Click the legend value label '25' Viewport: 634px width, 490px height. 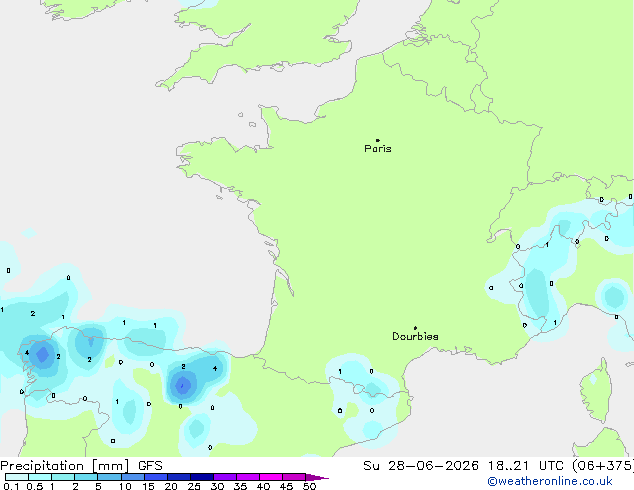pyautogui.click(x=194, y=486)
